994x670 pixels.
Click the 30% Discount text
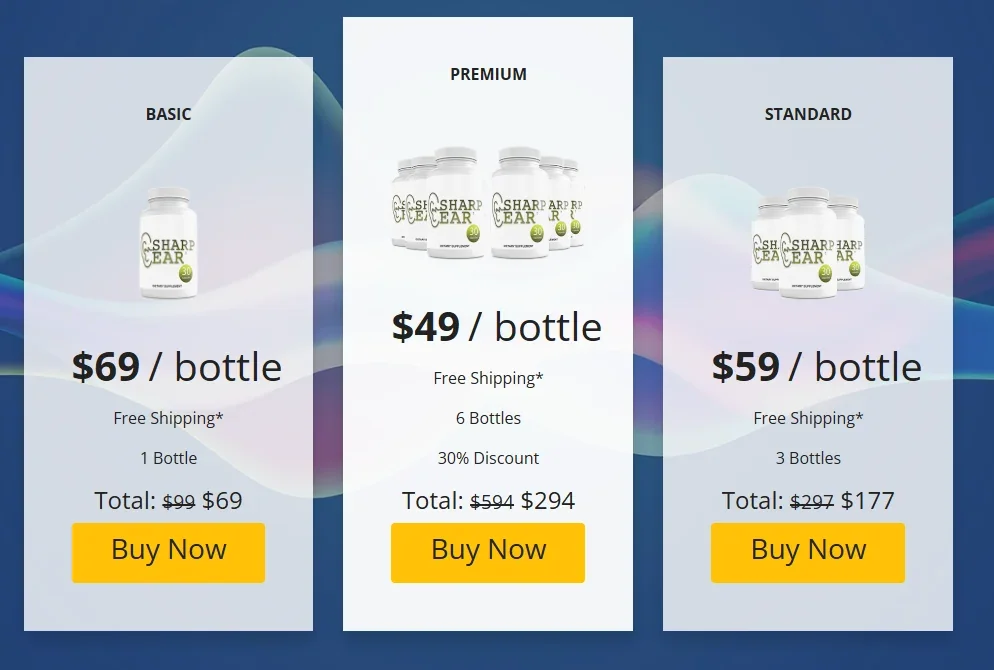[488, 458]
